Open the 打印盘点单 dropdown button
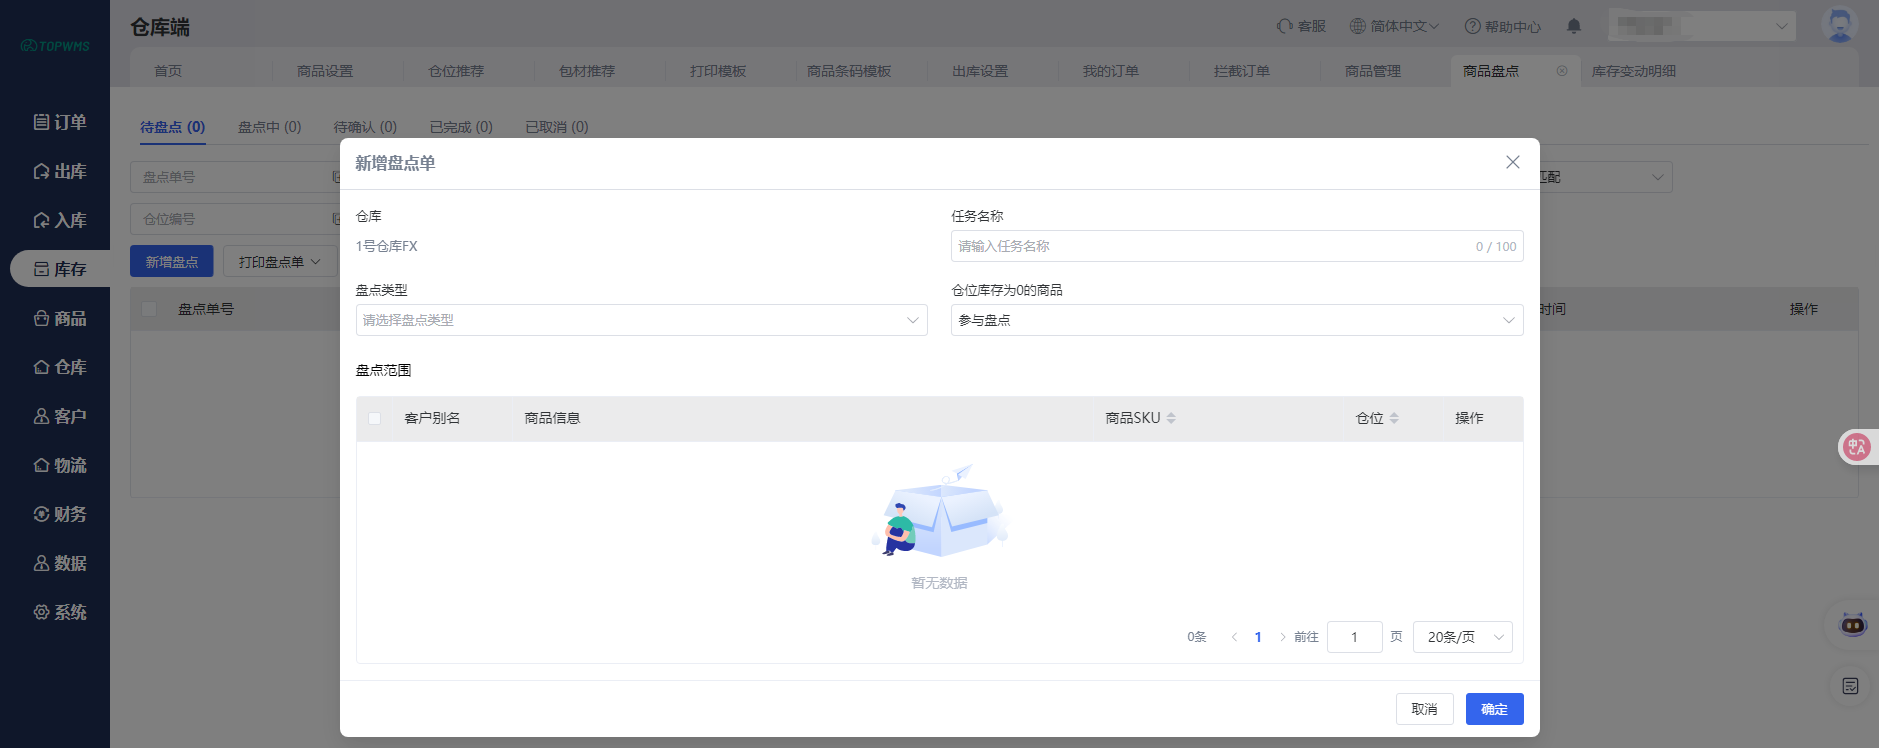The height and width of the screenshot is (748, 1879). 279,261
